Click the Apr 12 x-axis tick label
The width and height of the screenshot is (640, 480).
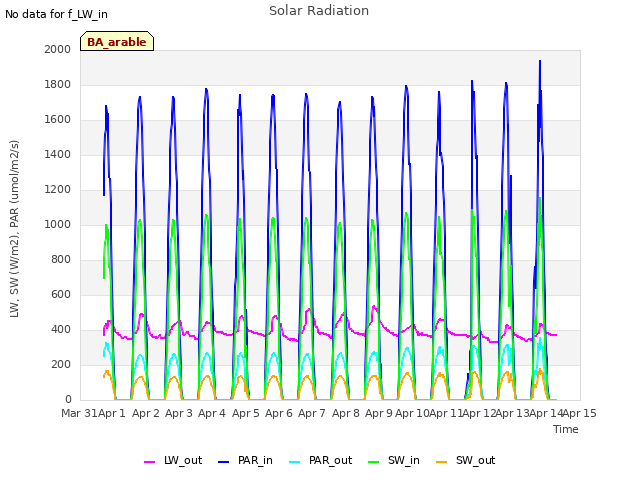pyautogui.click(x=479, y=413)
